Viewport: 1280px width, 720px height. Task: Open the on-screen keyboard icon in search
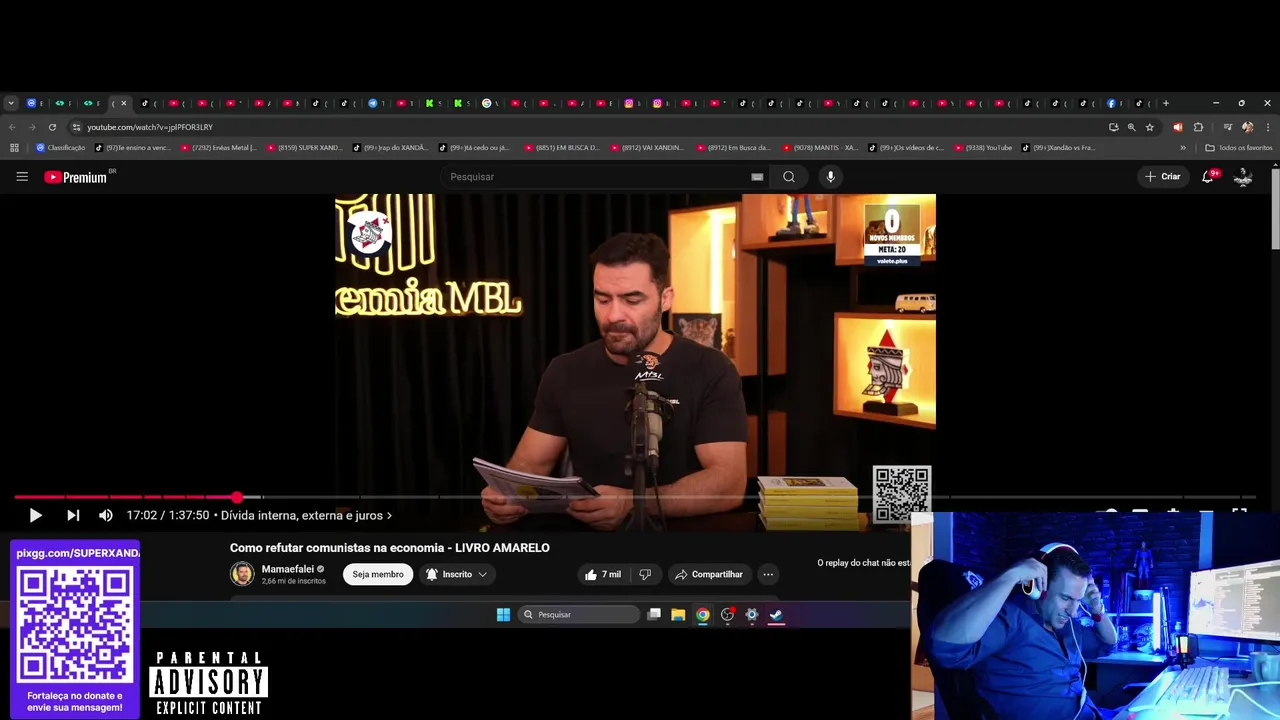pyautogui.click(x=757, y=177)
